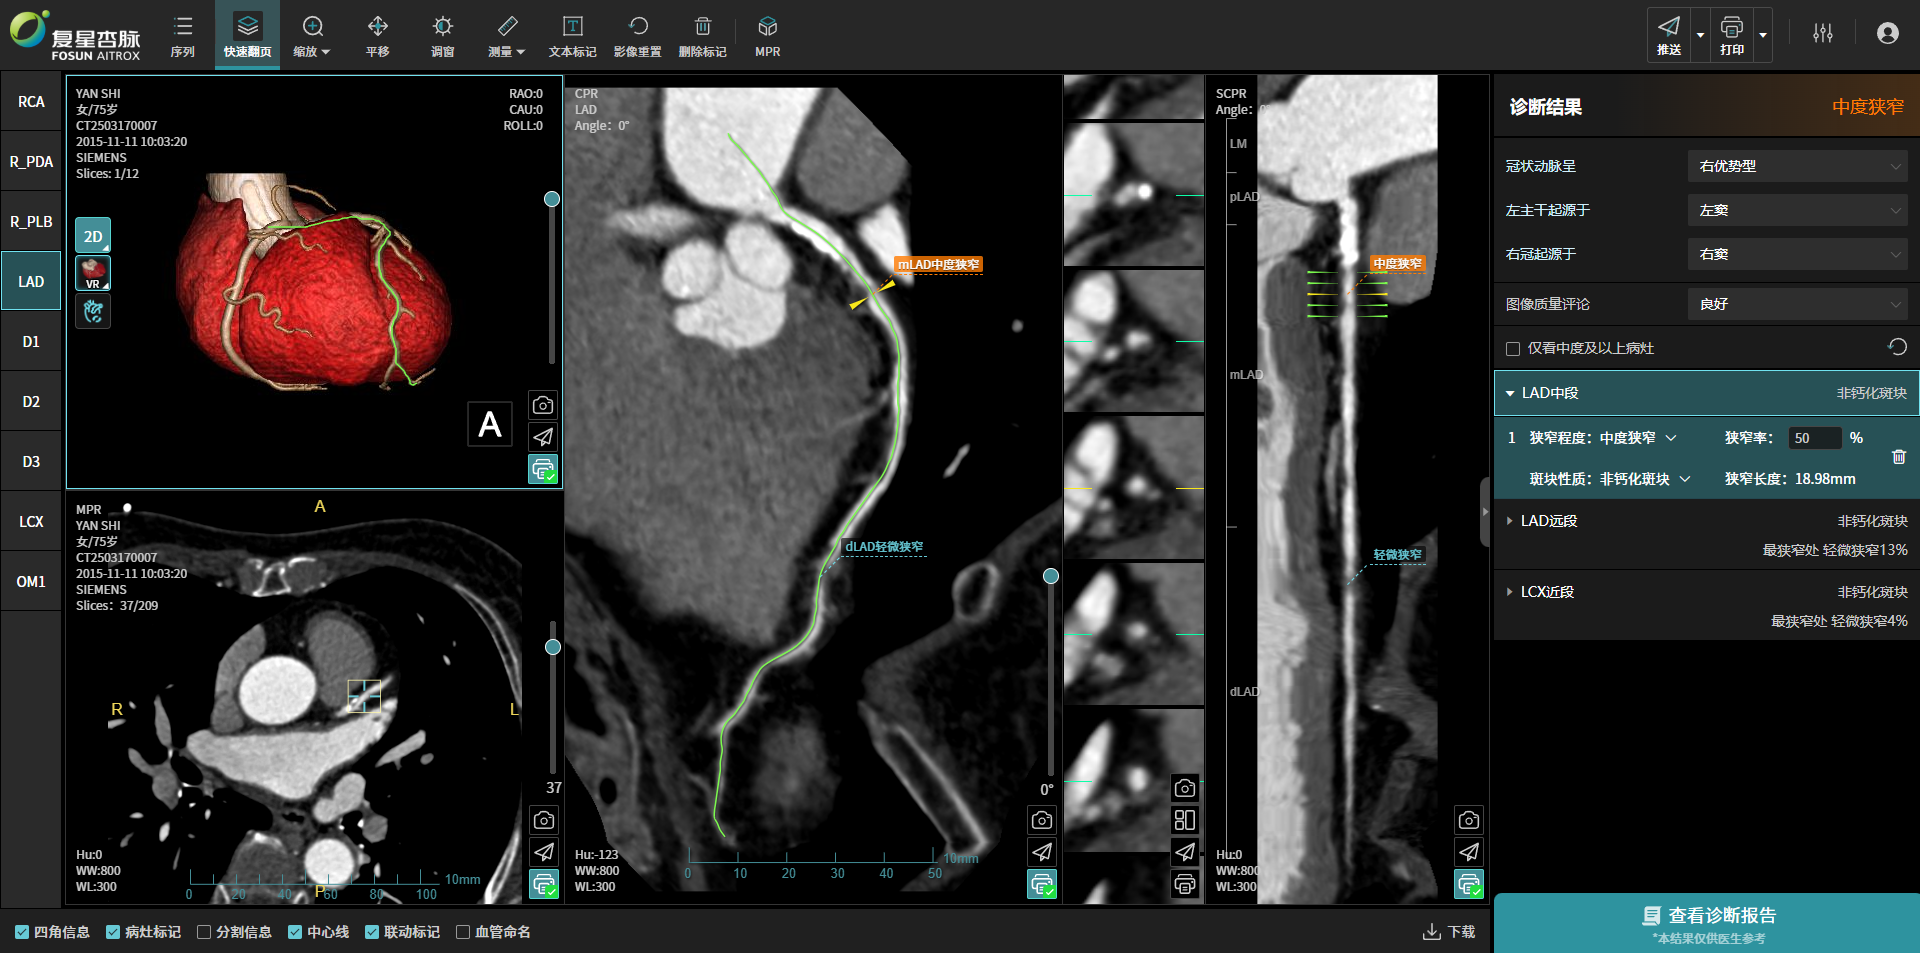Toggle 联动标记 linked marker checkbox
Viewport: 1920px width, 953px height.
point(372,932)
